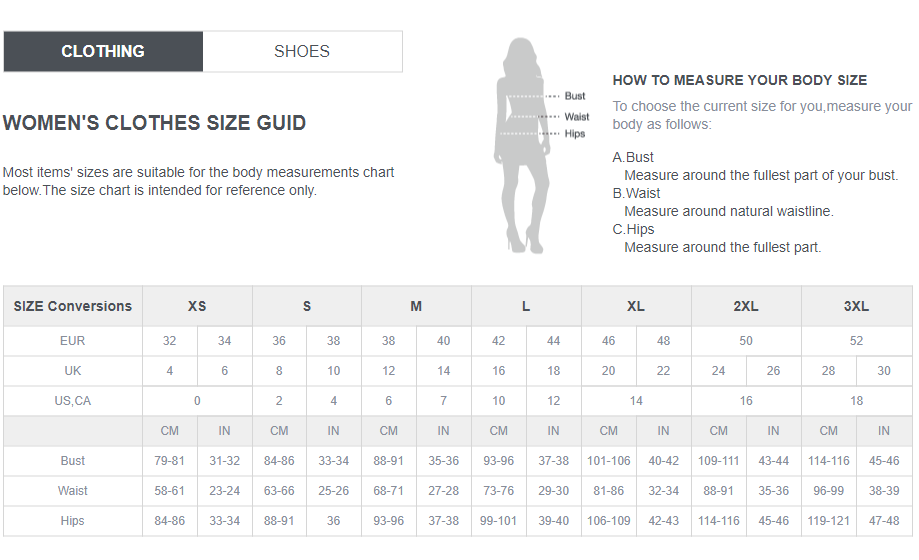Click the XL bust value 101-106

608,461
